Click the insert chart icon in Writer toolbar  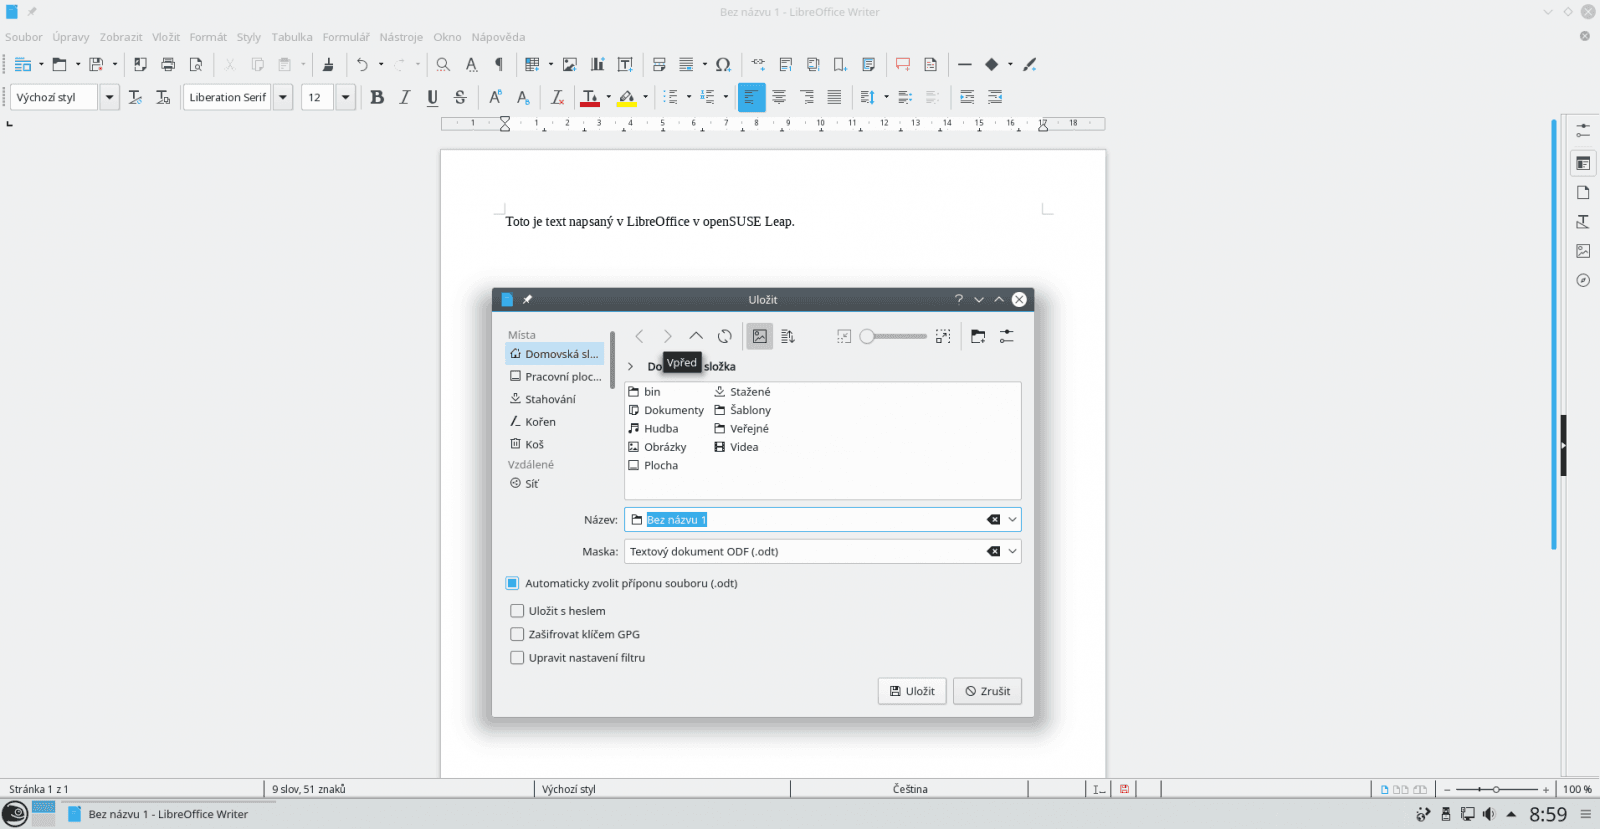(x=597, y=64)
